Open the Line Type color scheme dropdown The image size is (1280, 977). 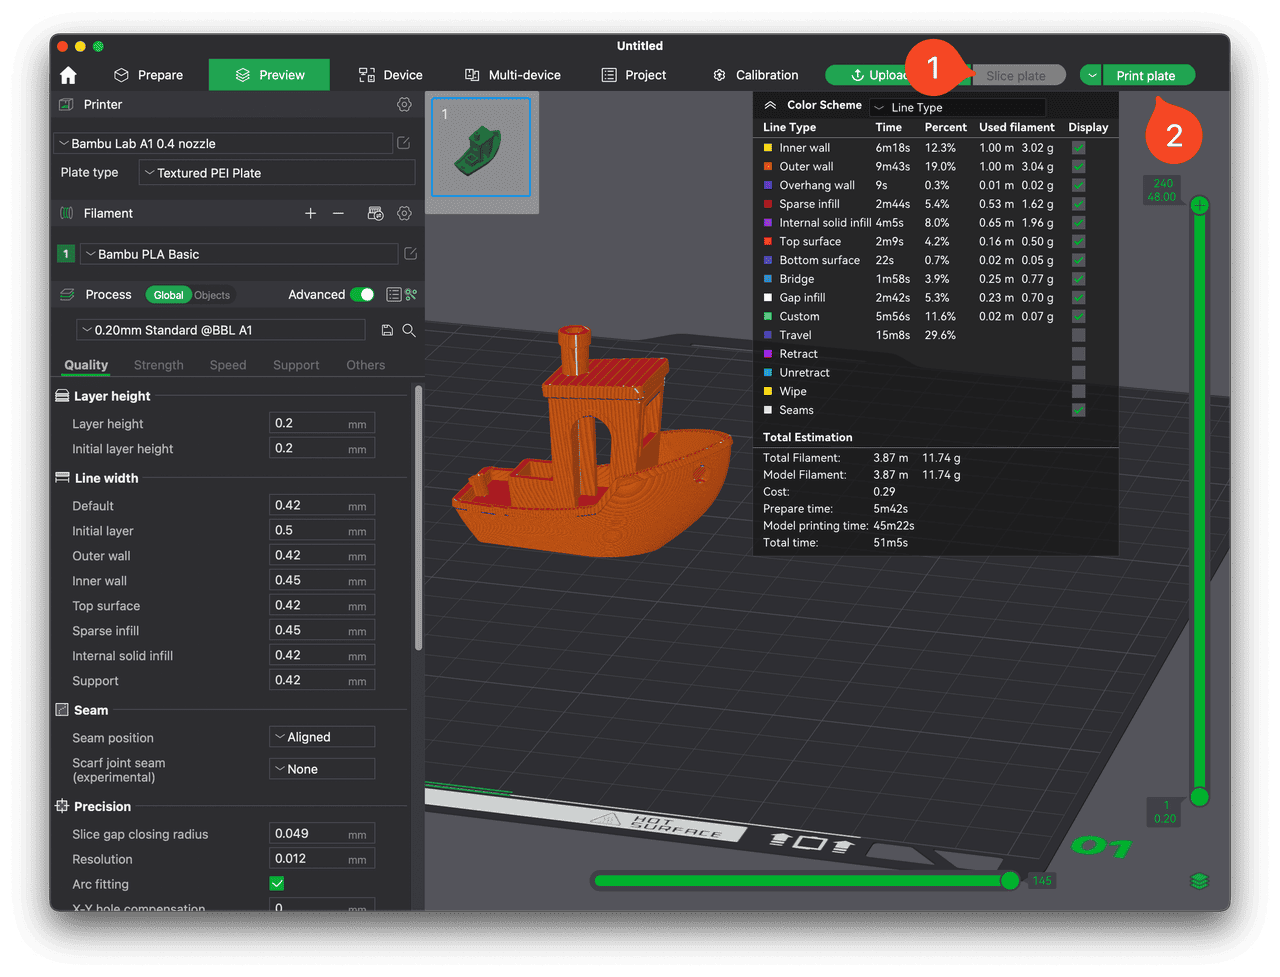pyautogui.click(x=958, y=107)
